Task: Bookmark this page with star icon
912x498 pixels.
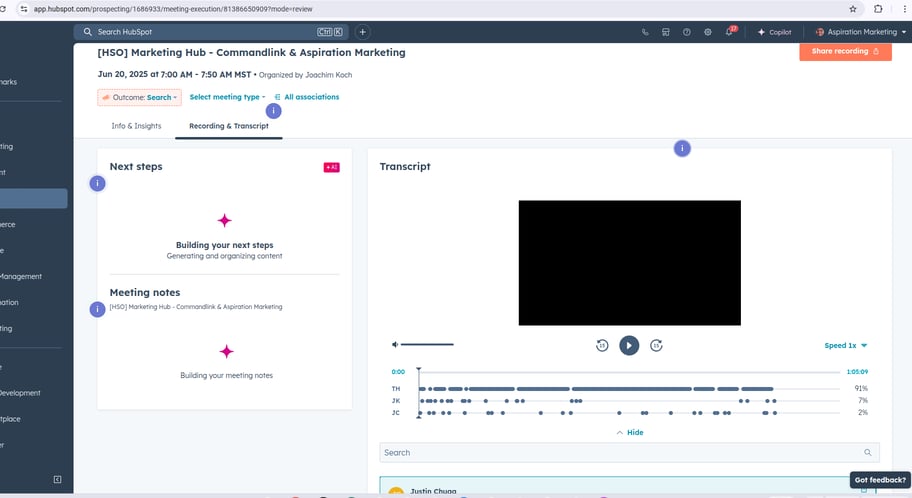Action: (852, 8)
